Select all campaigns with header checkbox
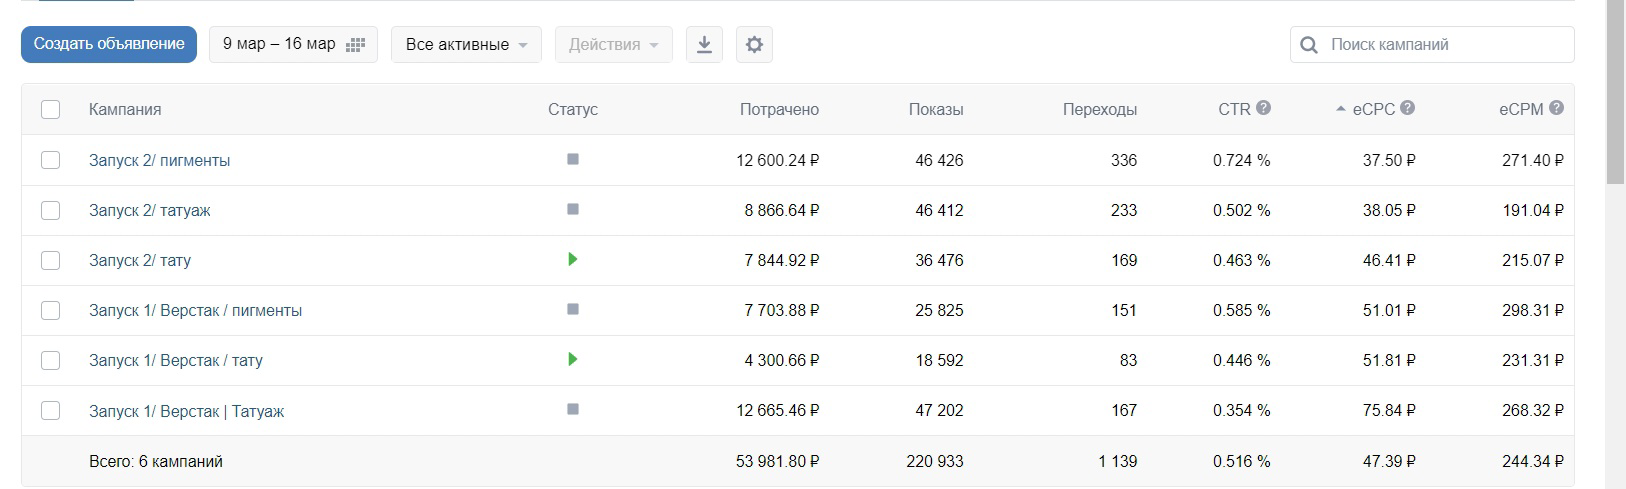The width and height of the screenshot is (1626, 489). tap(50, 109)
